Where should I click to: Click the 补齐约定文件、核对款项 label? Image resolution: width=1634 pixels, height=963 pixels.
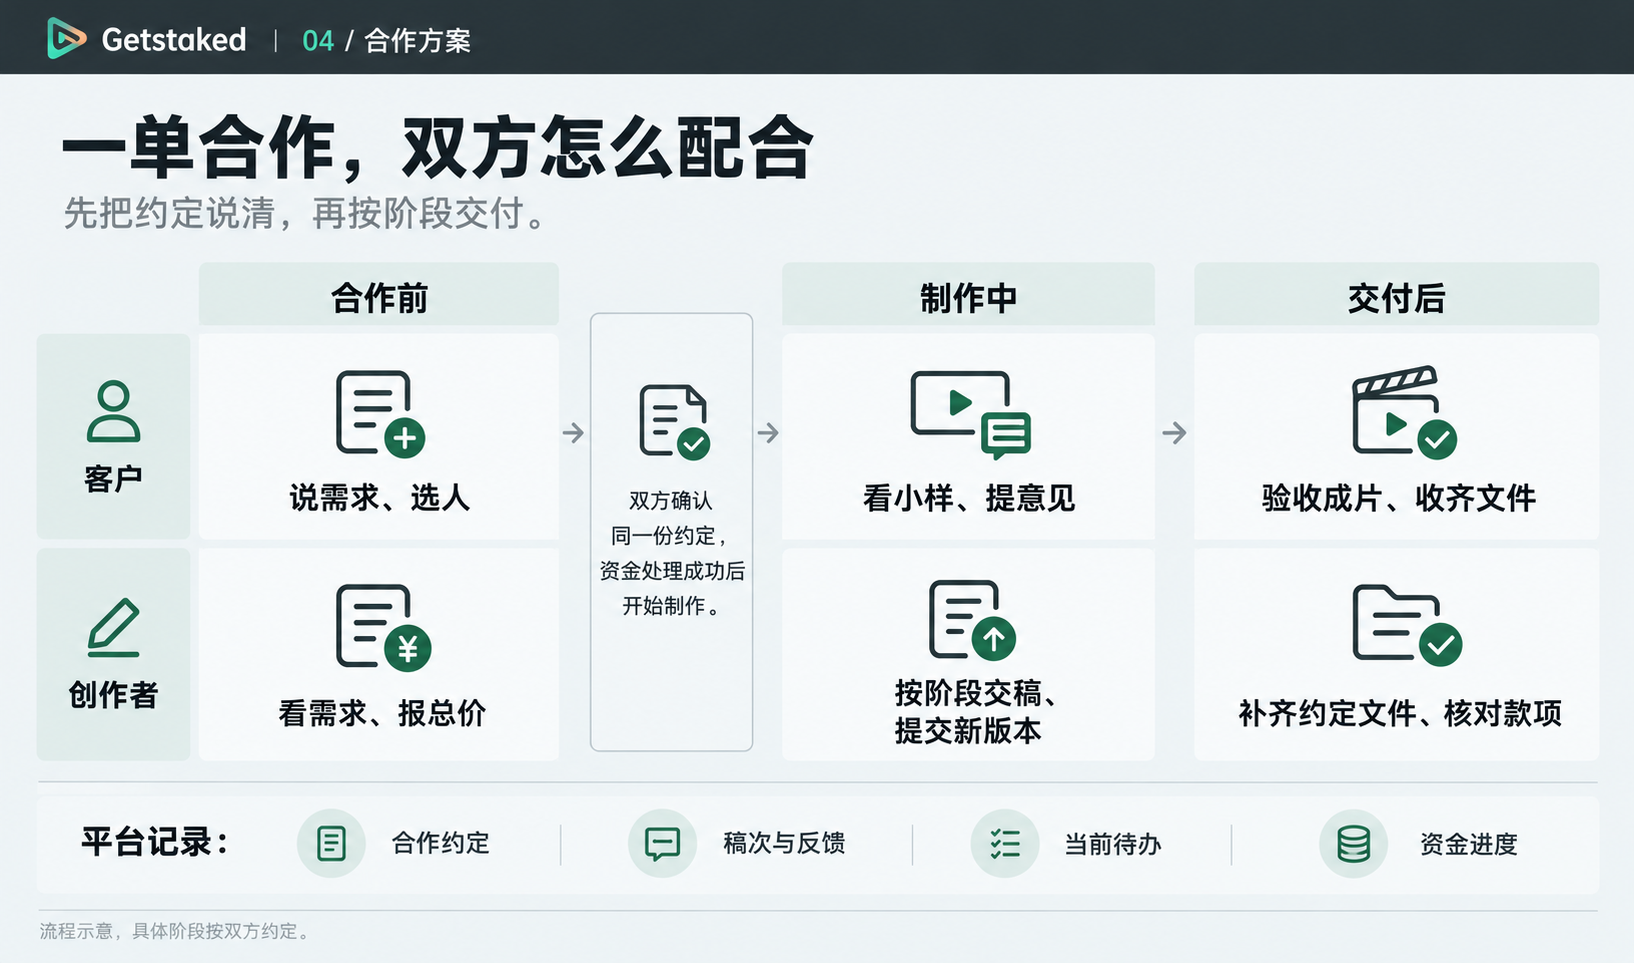pyautogui.click(x=1400, y=713)
